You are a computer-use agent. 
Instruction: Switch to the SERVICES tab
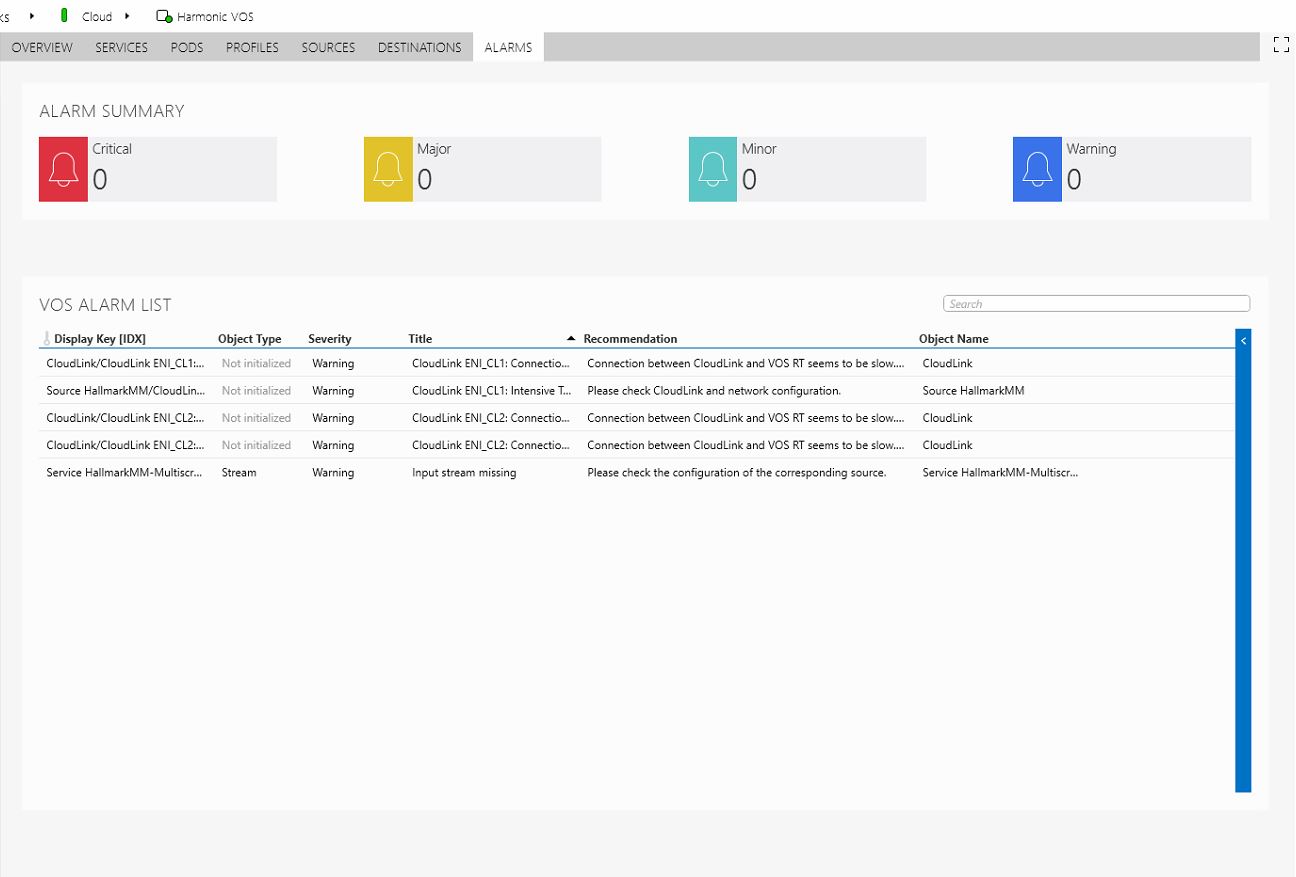point(122,47)
